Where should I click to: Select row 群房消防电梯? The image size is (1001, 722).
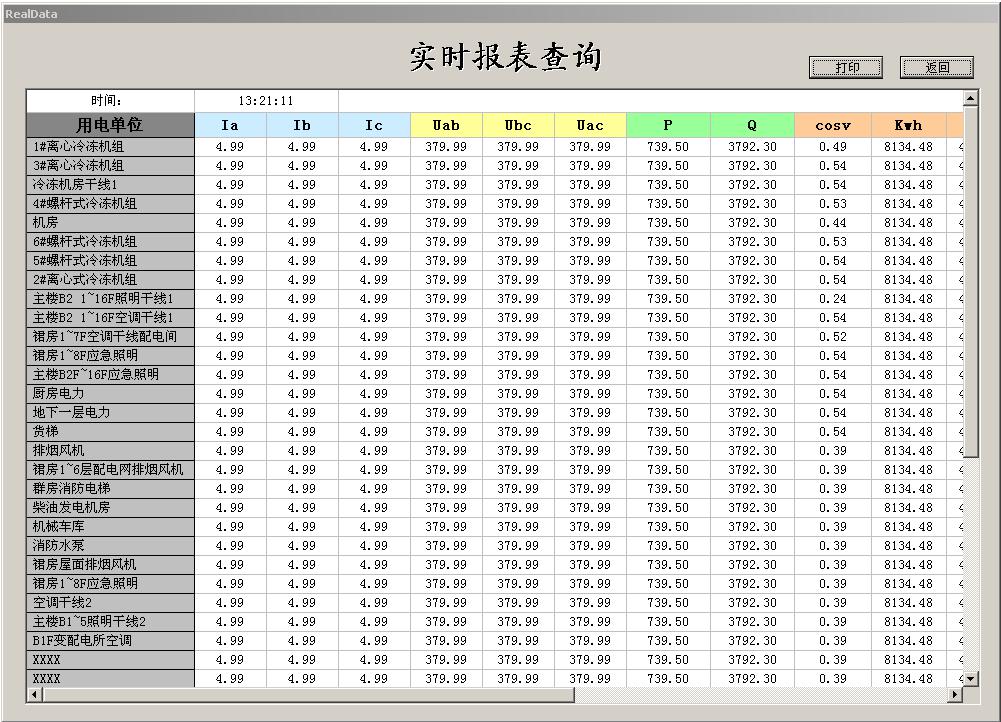[x=110, y=489]
